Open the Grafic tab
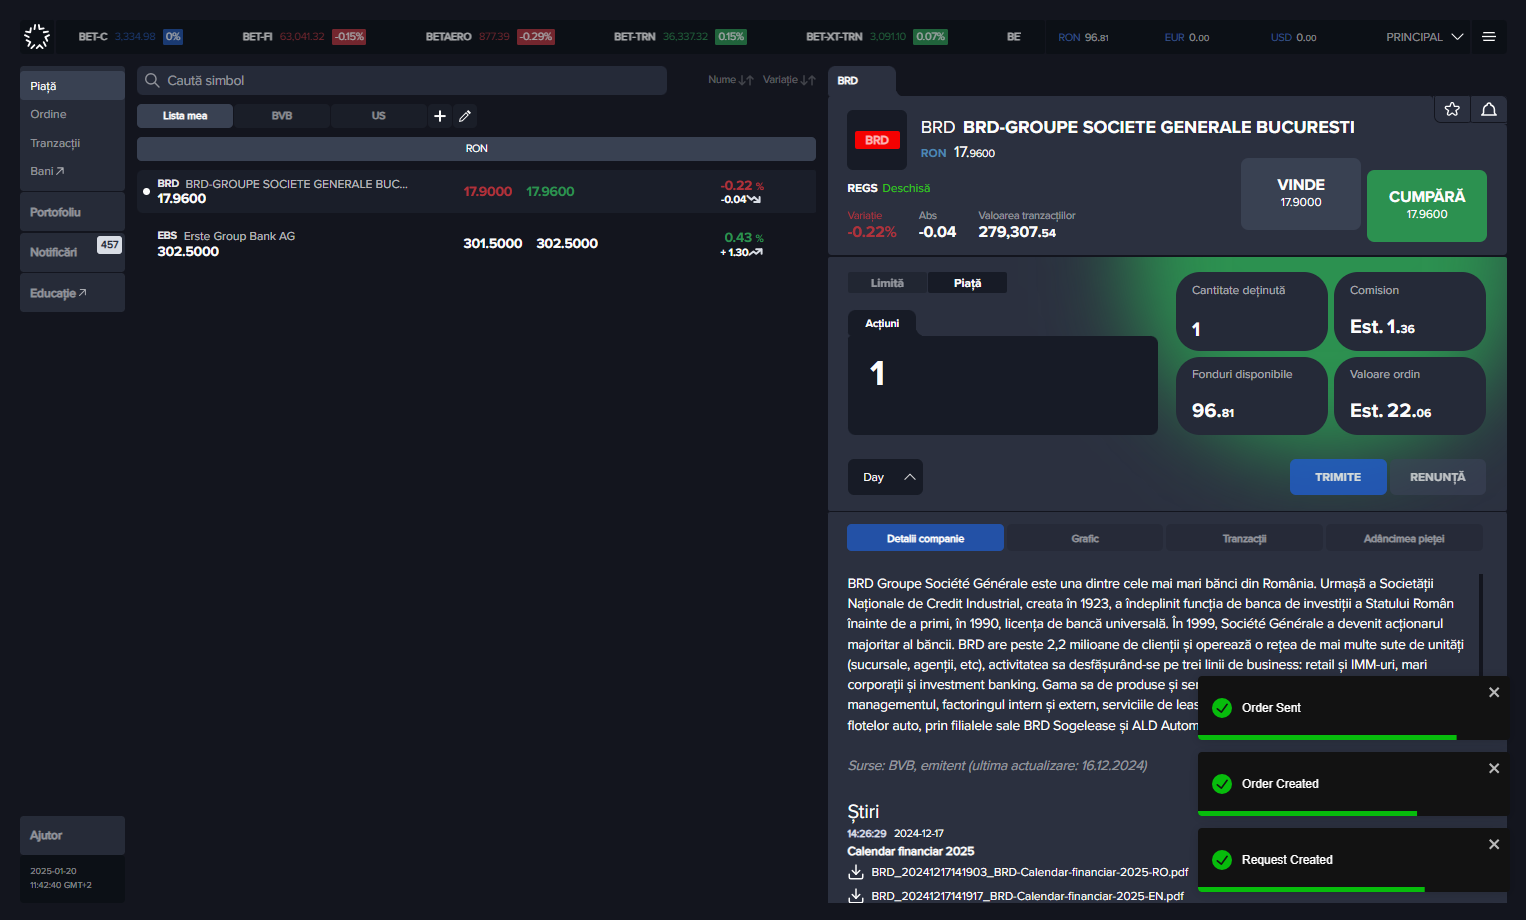 [1085, 538]
